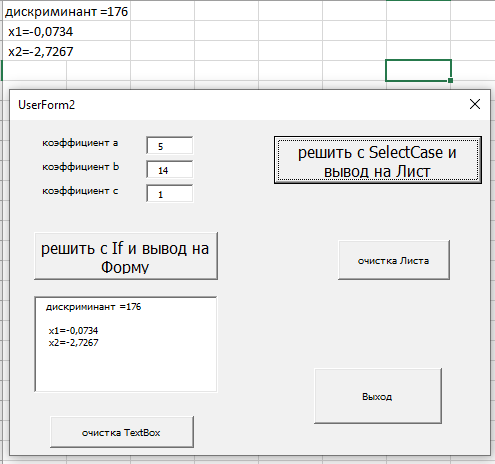The image size is (495, 464).
Task: Click the UserForm2 title bar text
Action: [x=47, y=105]
